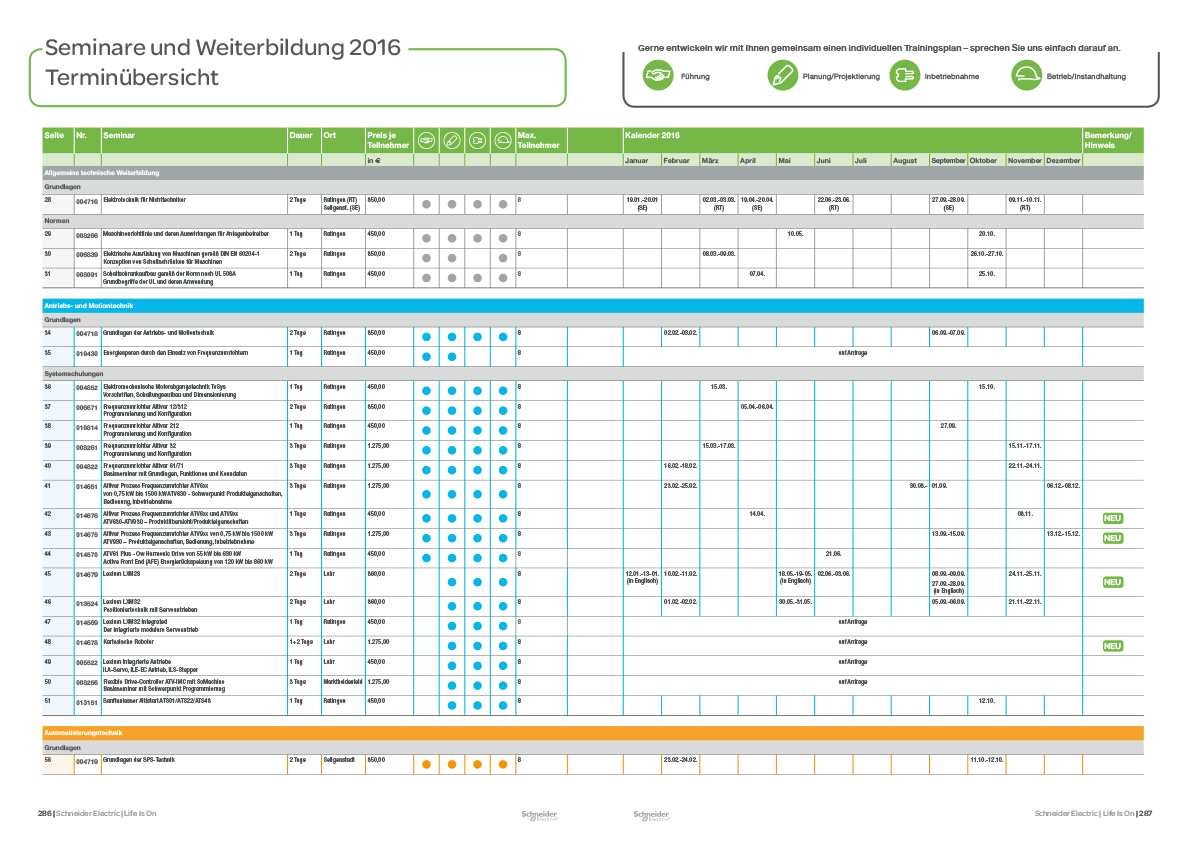Viewport: 1191px width, 842px height.
Task: Click the date 07.04. in row 008091
Action: pos(757,273)
